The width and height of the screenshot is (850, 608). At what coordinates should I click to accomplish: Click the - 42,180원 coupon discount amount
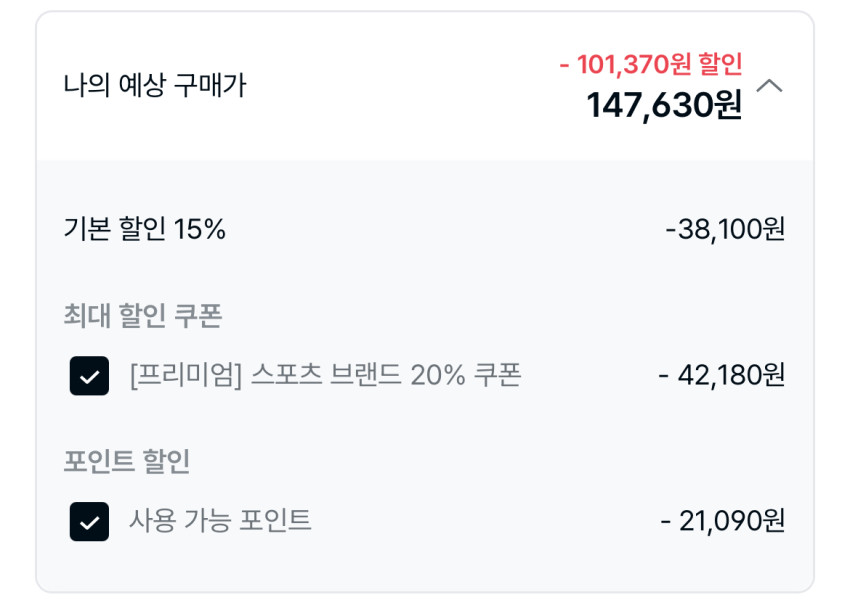pyautogui.click(x=722, y=375)
